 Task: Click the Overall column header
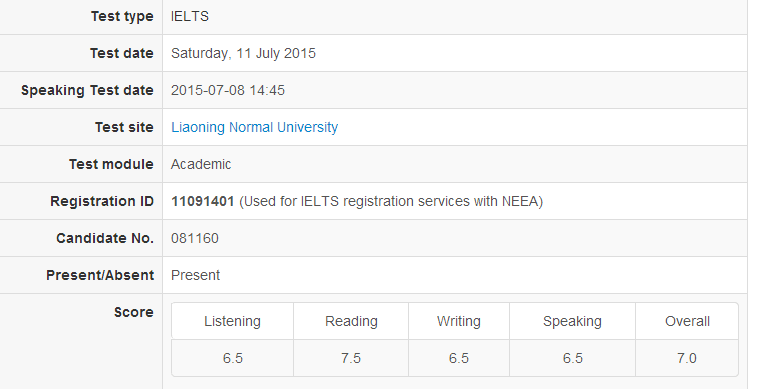687,321
